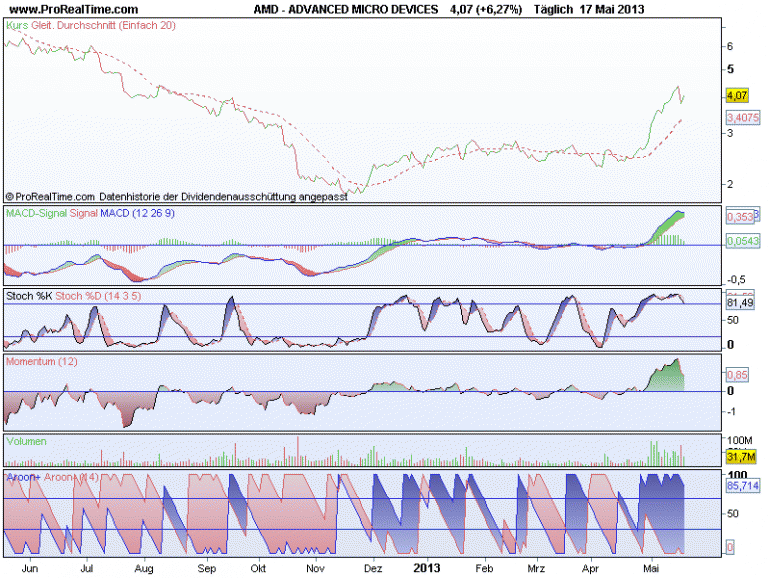Click the Momentum (12) label
This screenshot has height=578, width=770.
(x=42, y=361)
